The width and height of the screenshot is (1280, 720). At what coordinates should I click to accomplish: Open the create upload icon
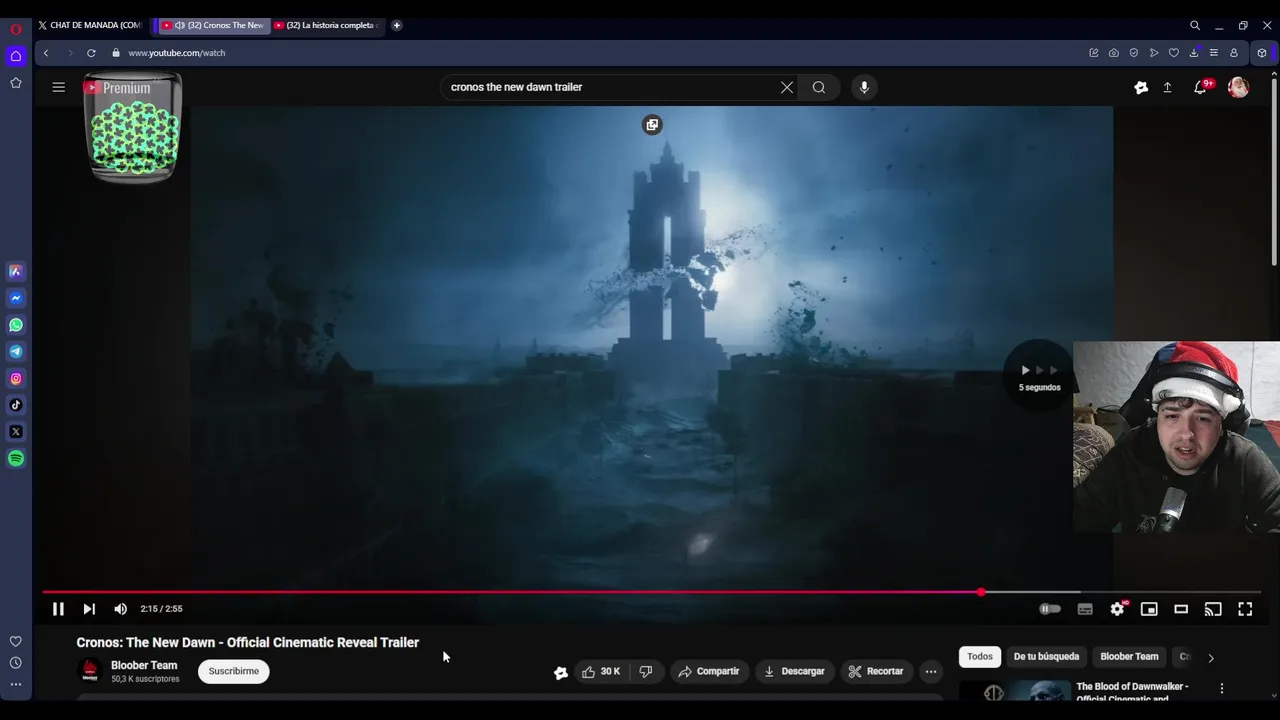(x=1167, y=87)
